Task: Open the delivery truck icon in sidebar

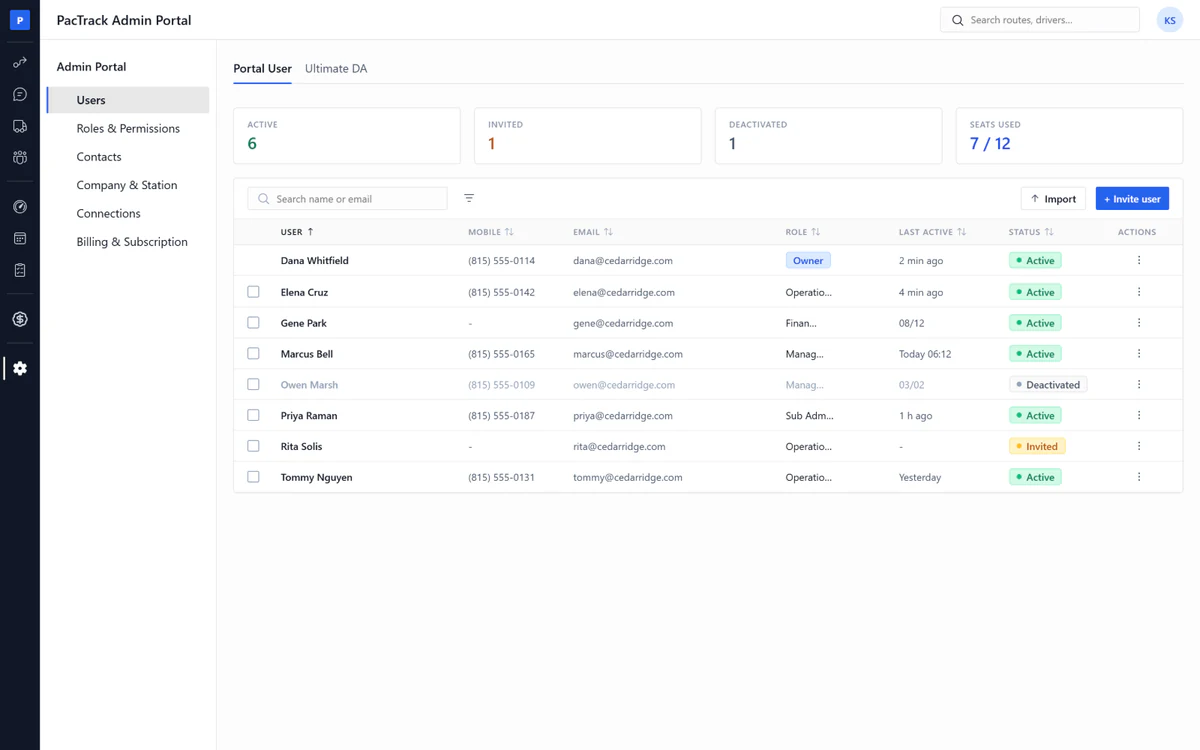Action: pos(20,126)
